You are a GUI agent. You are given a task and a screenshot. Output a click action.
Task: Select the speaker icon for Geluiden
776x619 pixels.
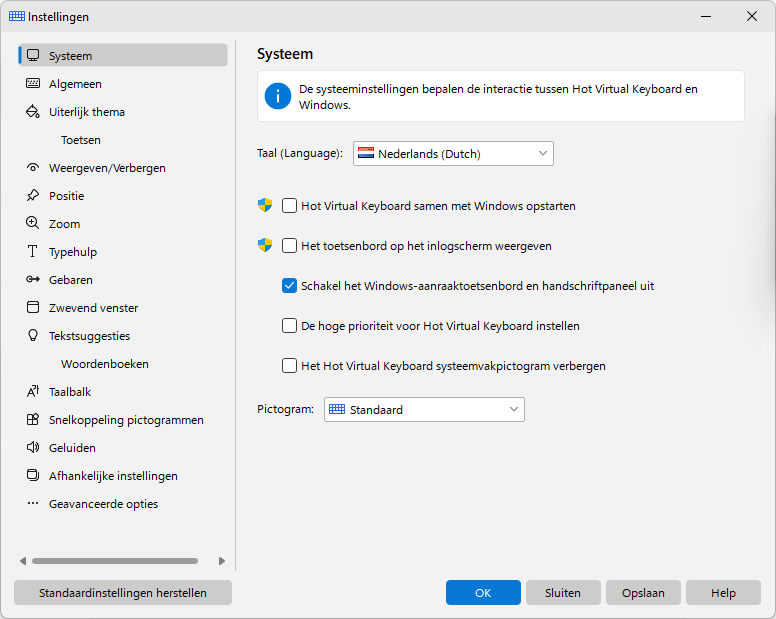click(33, 447)
